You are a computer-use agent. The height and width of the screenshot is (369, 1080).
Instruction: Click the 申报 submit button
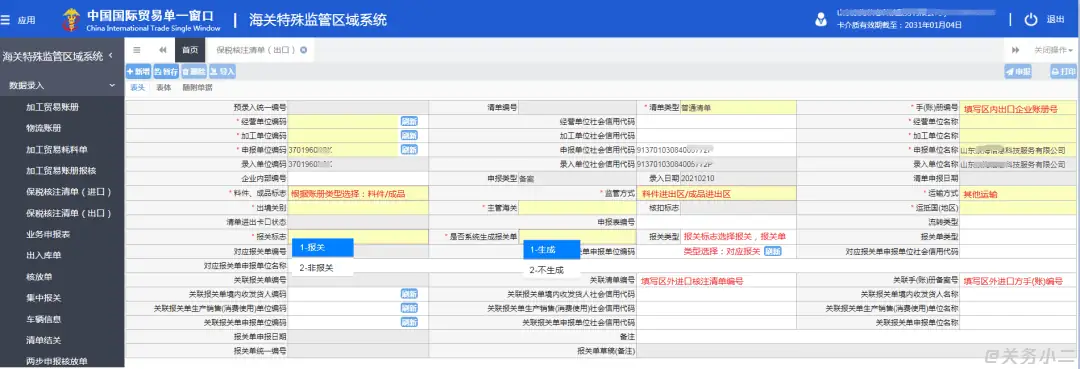1018,71
